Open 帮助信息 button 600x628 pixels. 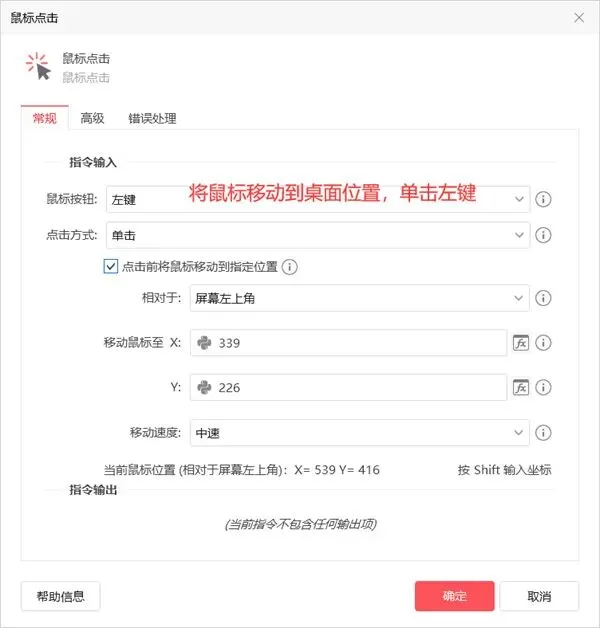pyautogui.click(x=60, y=596)
